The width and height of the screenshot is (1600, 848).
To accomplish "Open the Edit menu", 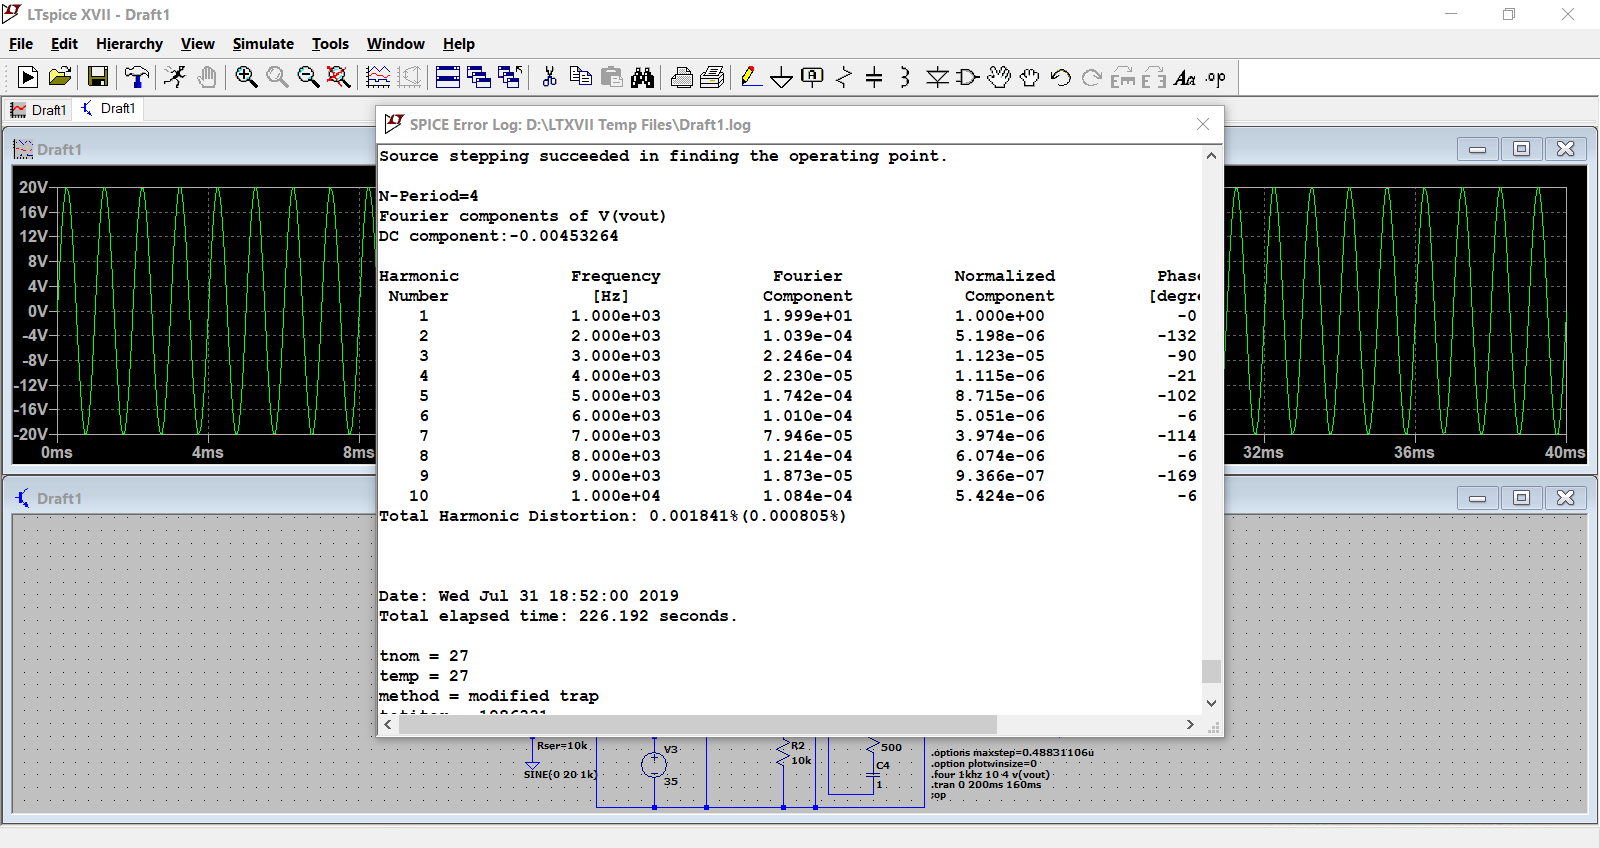I will tap(64, 44).
